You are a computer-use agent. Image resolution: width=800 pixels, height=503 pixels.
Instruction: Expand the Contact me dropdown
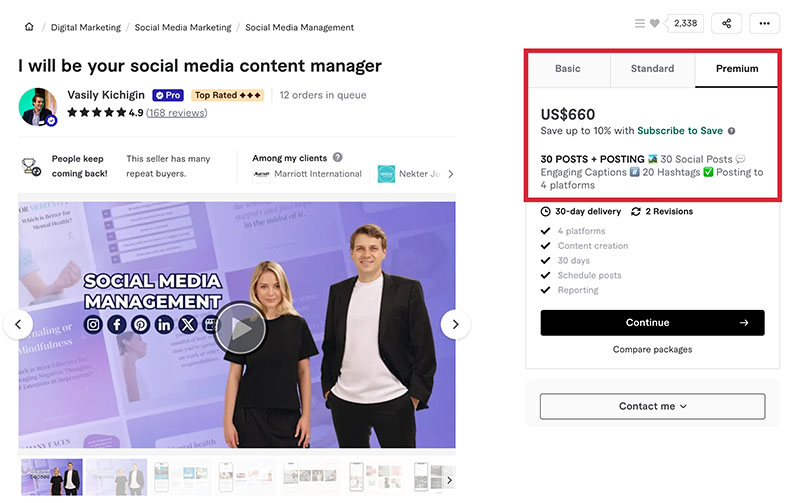coord(652,406)
